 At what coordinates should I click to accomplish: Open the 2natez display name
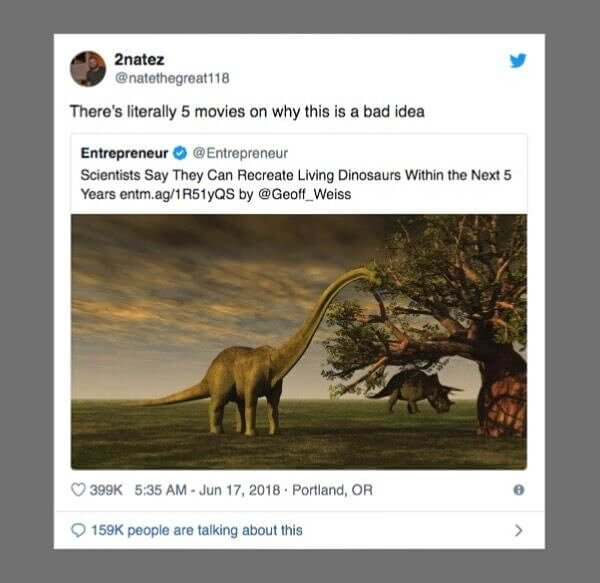(139, 59)
